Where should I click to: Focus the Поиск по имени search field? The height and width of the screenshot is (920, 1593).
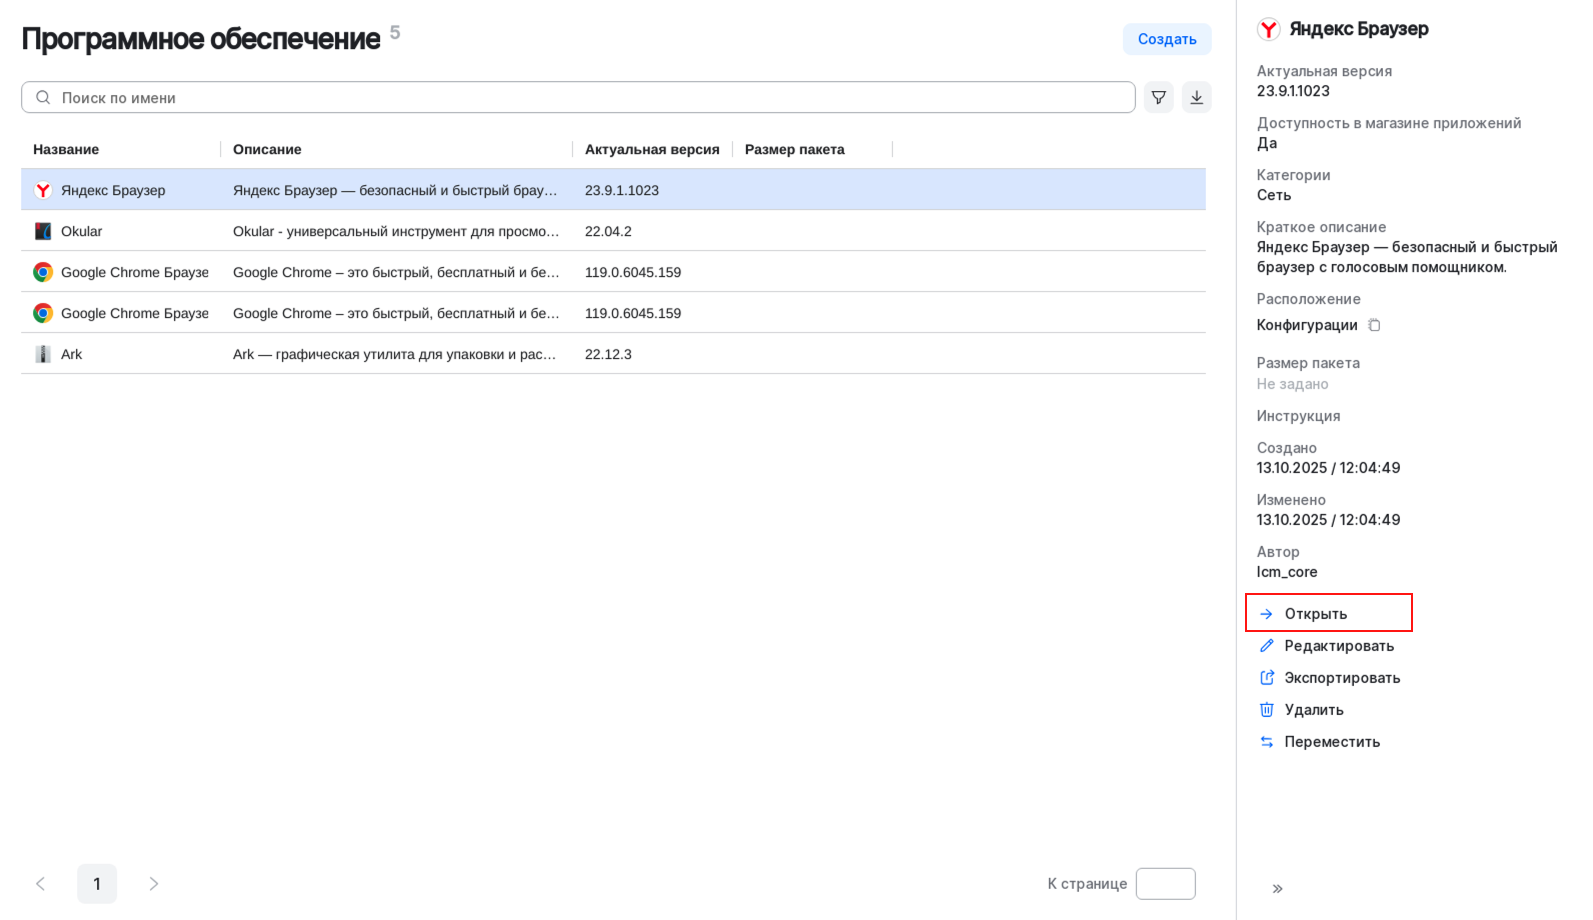578,97
